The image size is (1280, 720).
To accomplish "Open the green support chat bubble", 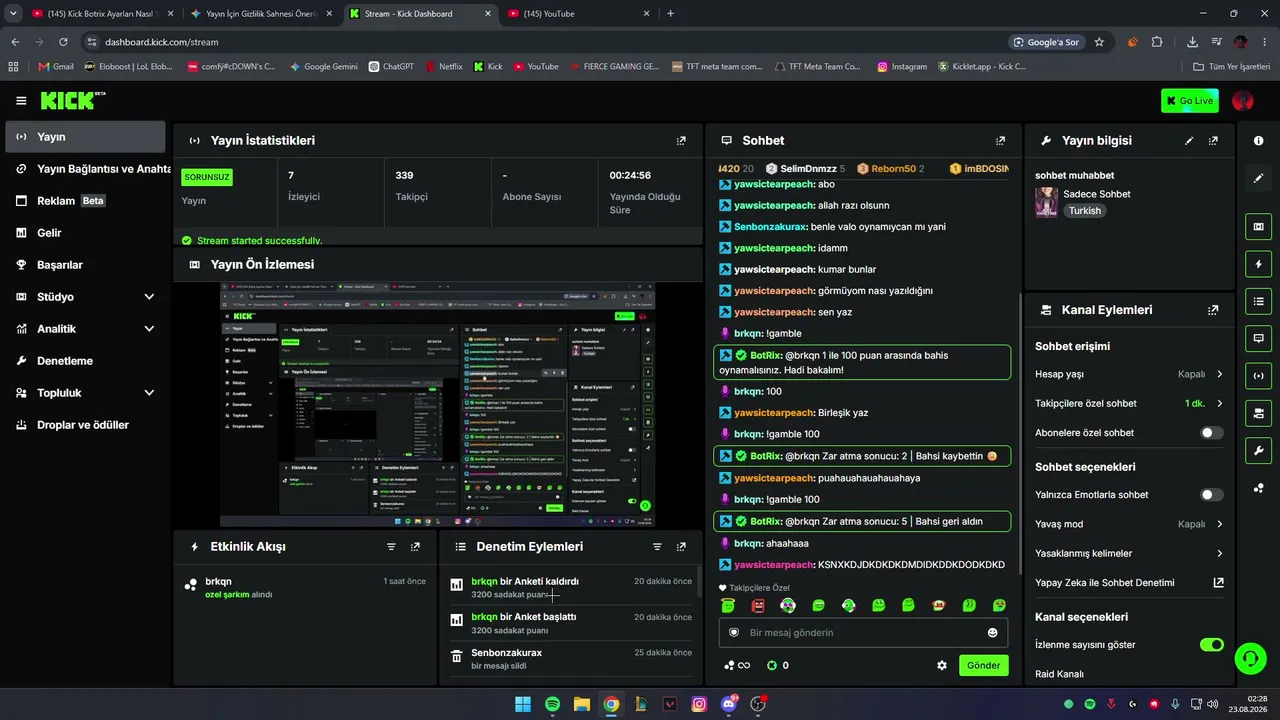I will [x=1249, y=658].
